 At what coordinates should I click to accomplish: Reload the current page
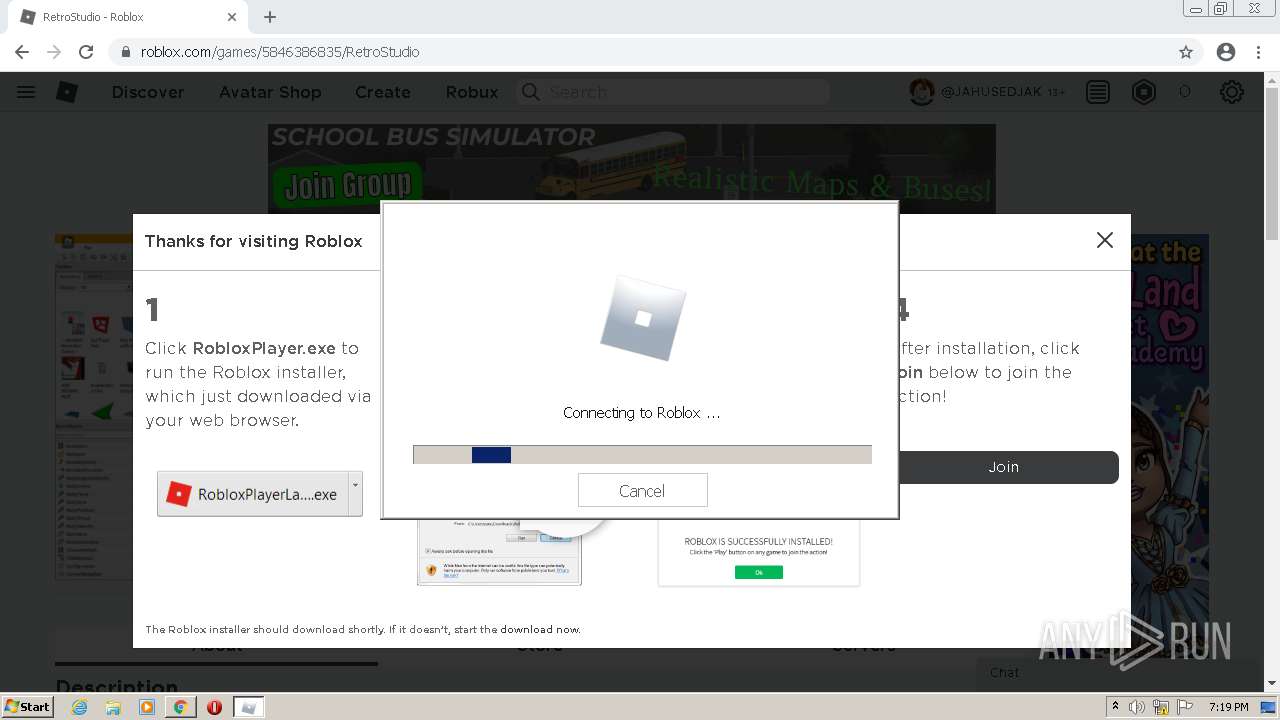click(x=86, y=52)
